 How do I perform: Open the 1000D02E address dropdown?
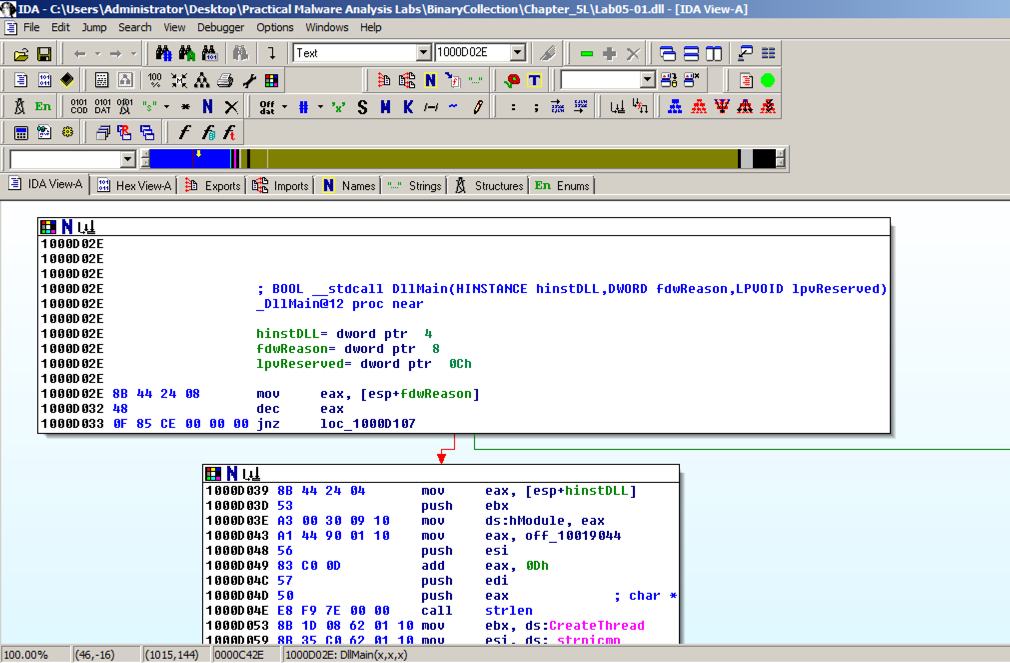[517, 53]
